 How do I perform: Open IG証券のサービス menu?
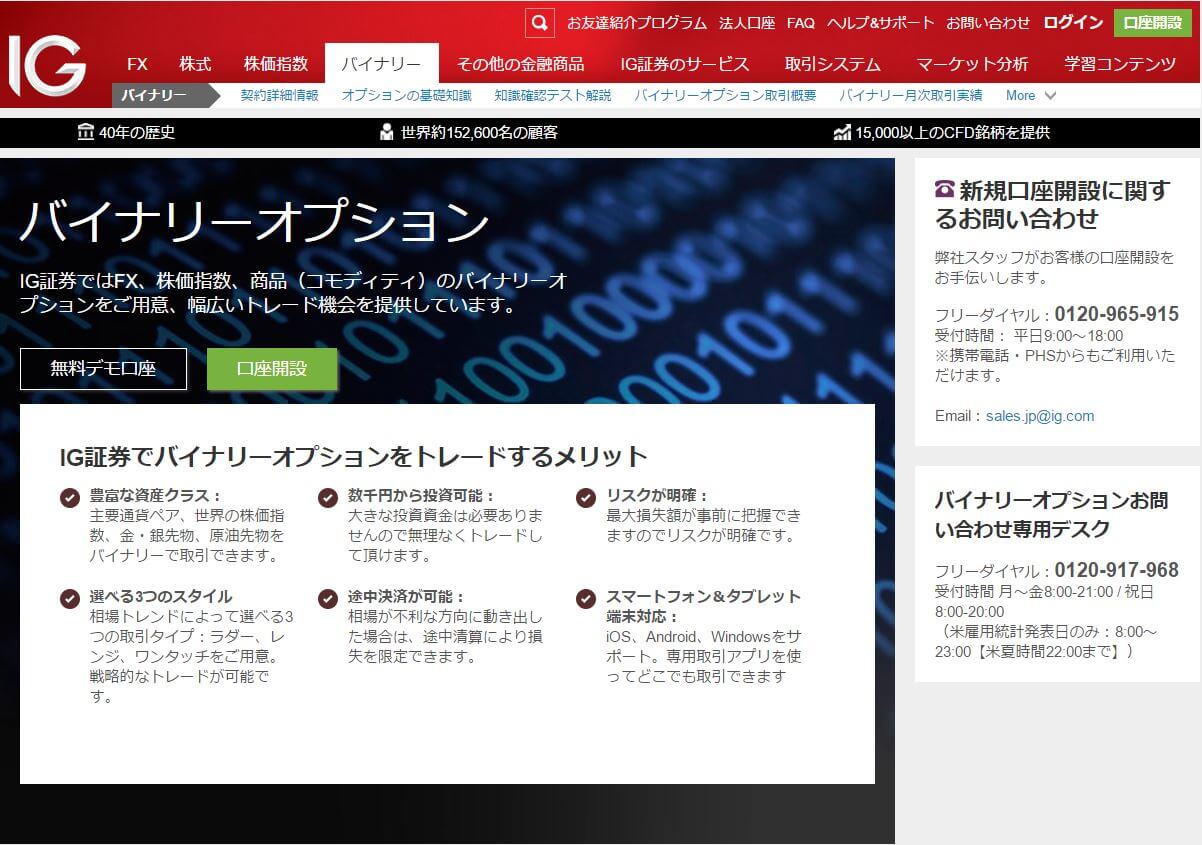[685, 64]
